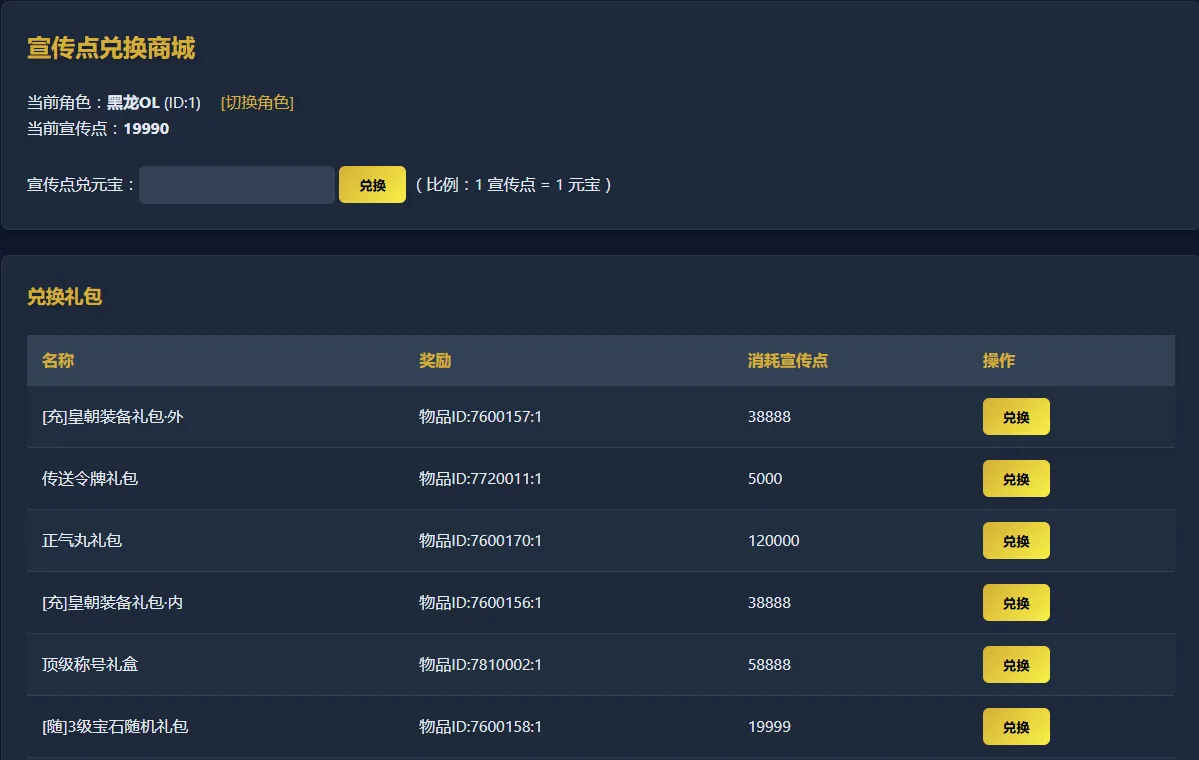Viewport: 1199px width, 760px height.
Task: Select the 传送令牌礼包 name cell
Action: coord(90,479)
